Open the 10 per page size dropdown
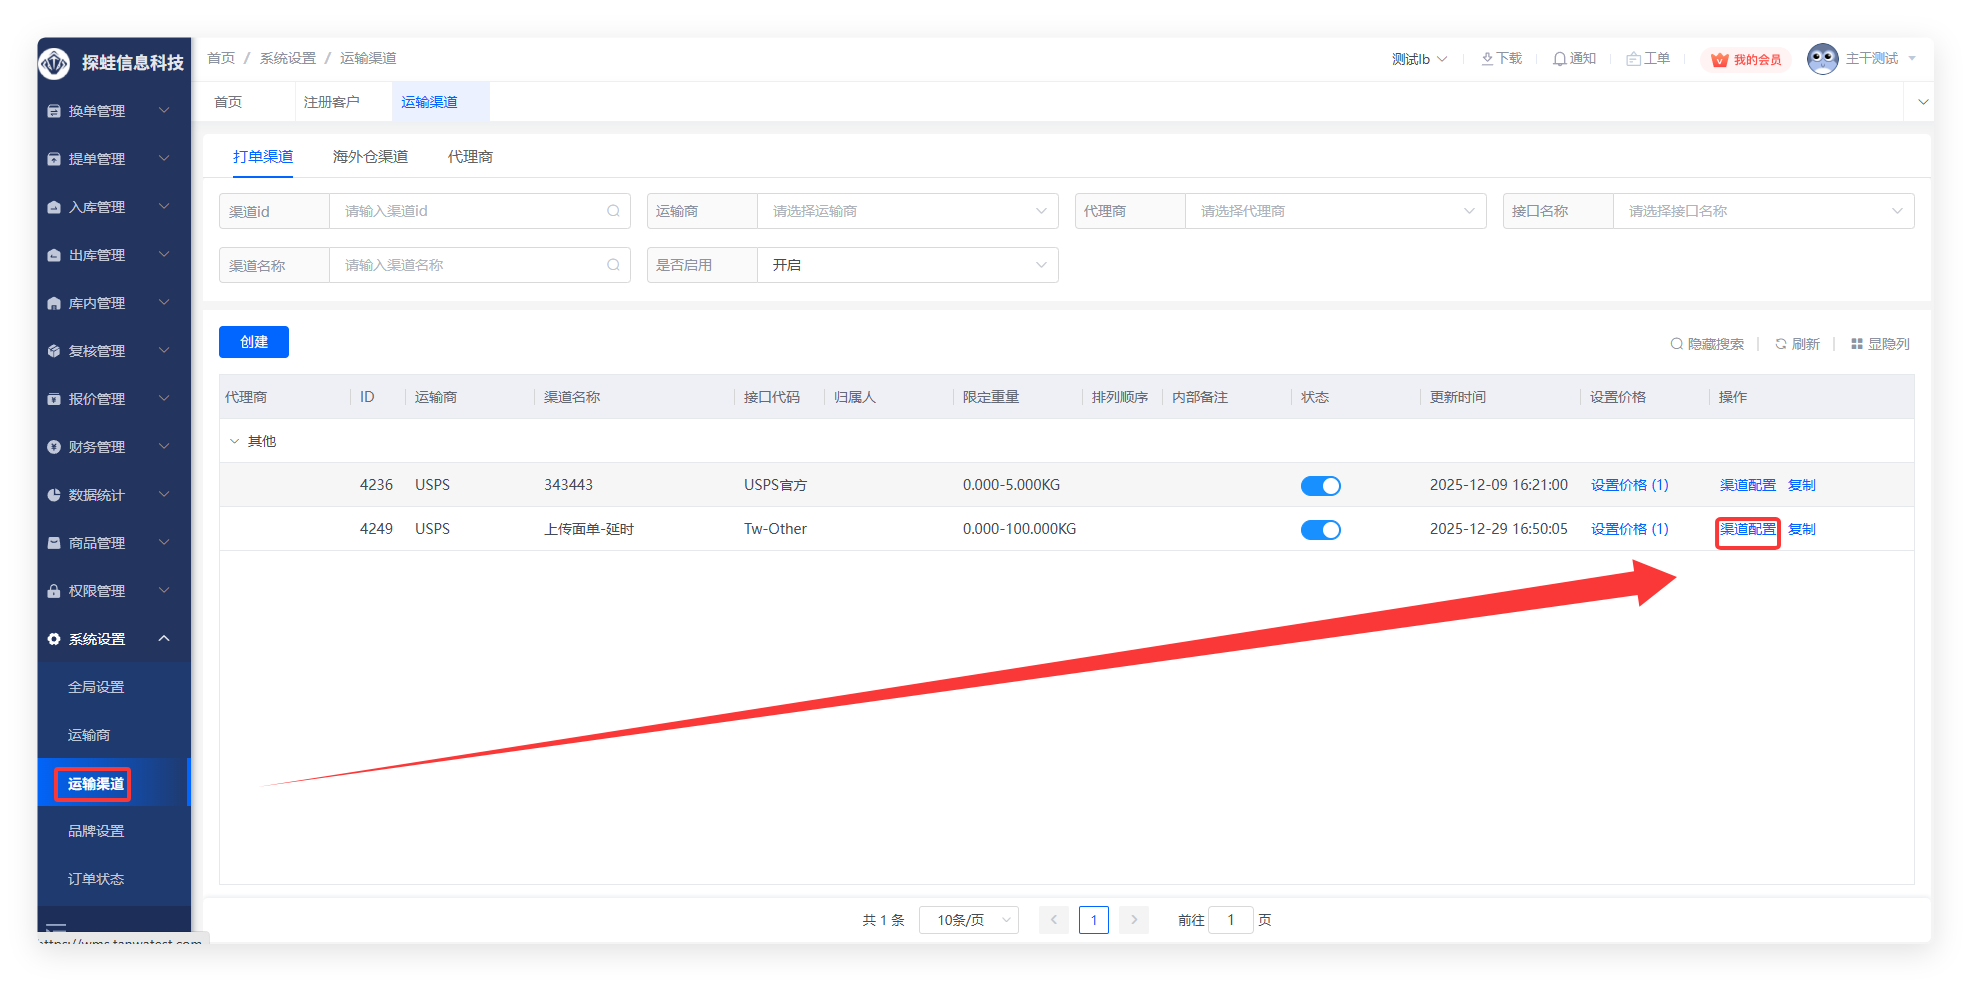The image size is (1971, 981). [968, 920]
